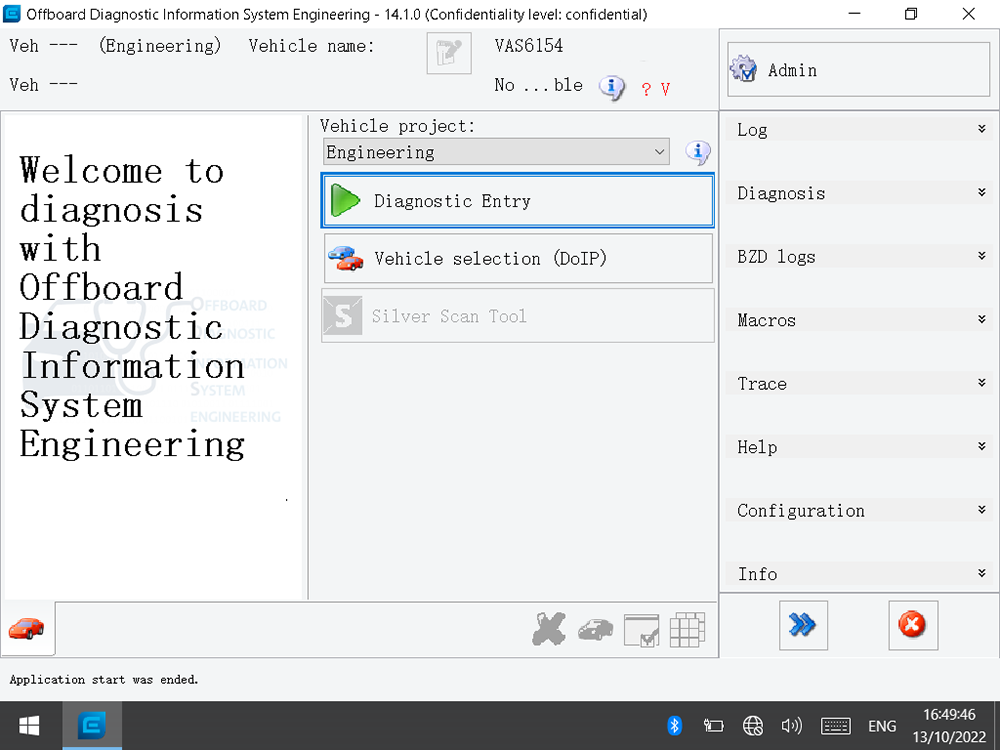Click the ODIS title bar app icon
Viewport: 1000px width, 750px height.
[11, 13]
